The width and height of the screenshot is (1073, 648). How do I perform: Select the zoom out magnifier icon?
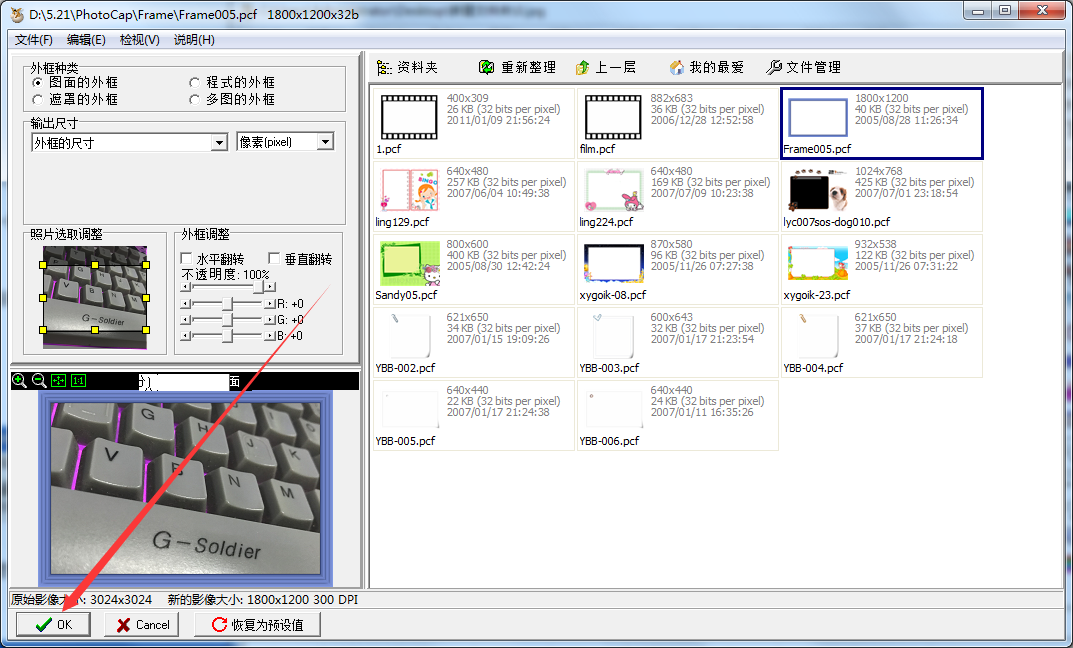click(x=37, y=380)
